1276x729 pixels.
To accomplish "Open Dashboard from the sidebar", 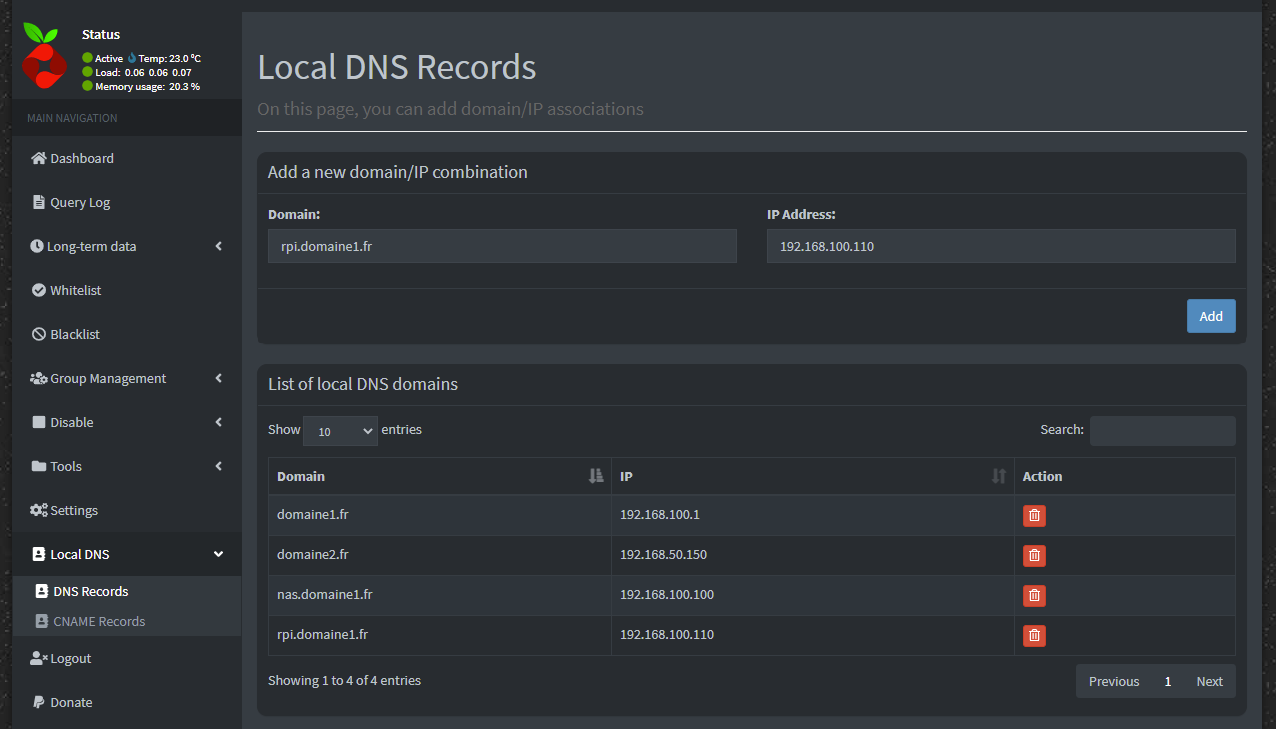I will (x=82, y=158).
